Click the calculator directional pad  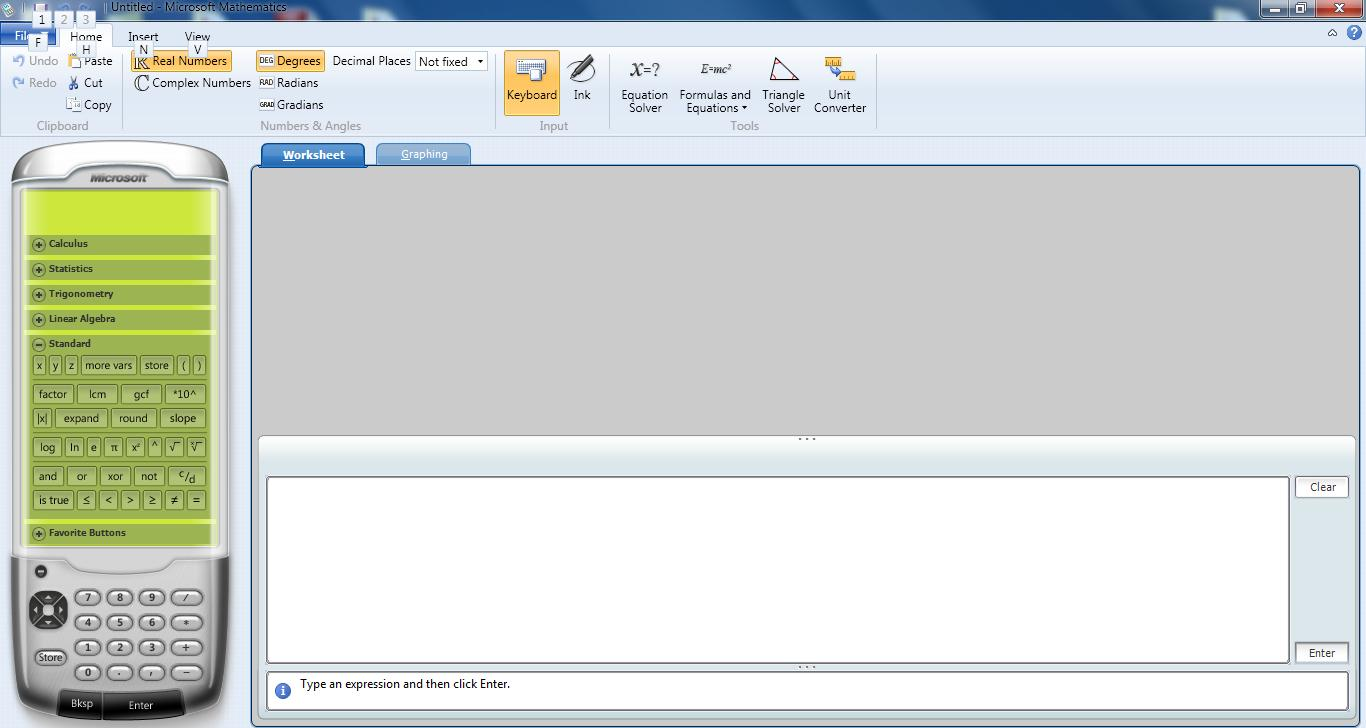tap(48, 609)
